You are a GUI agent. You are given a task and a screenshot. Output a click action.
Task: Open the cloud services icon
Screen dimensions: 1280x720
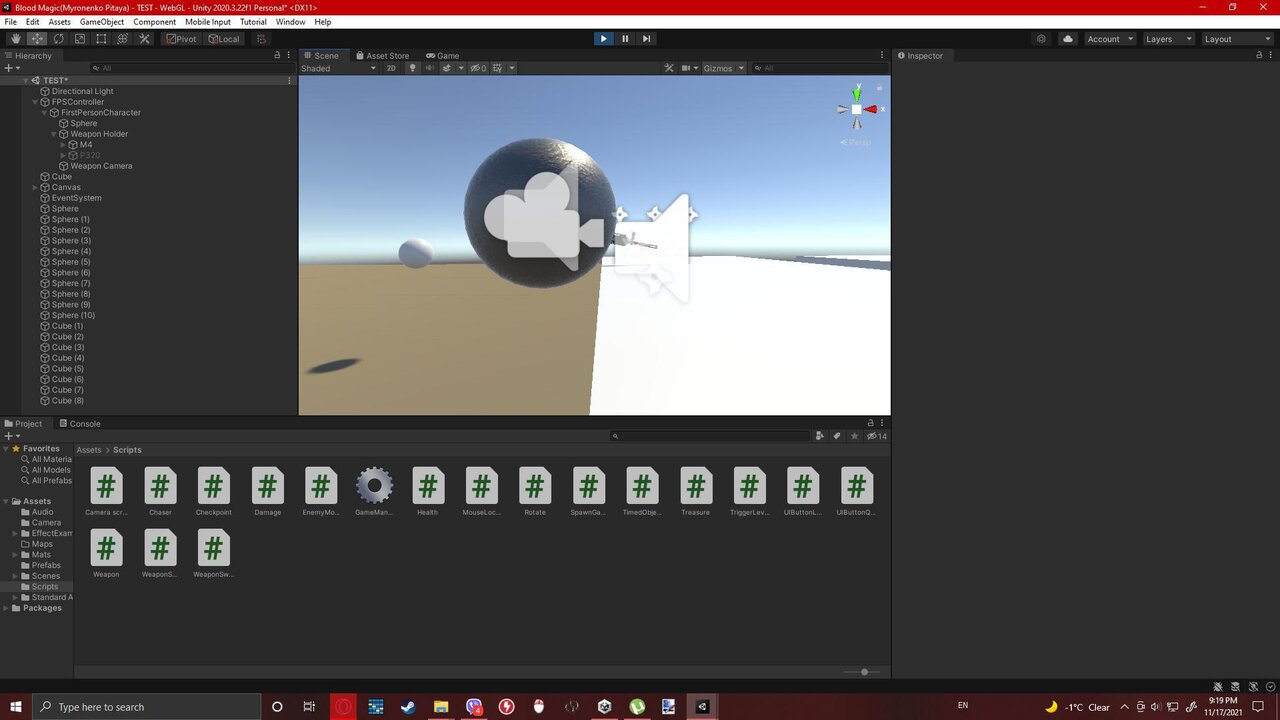(1068, 39)
